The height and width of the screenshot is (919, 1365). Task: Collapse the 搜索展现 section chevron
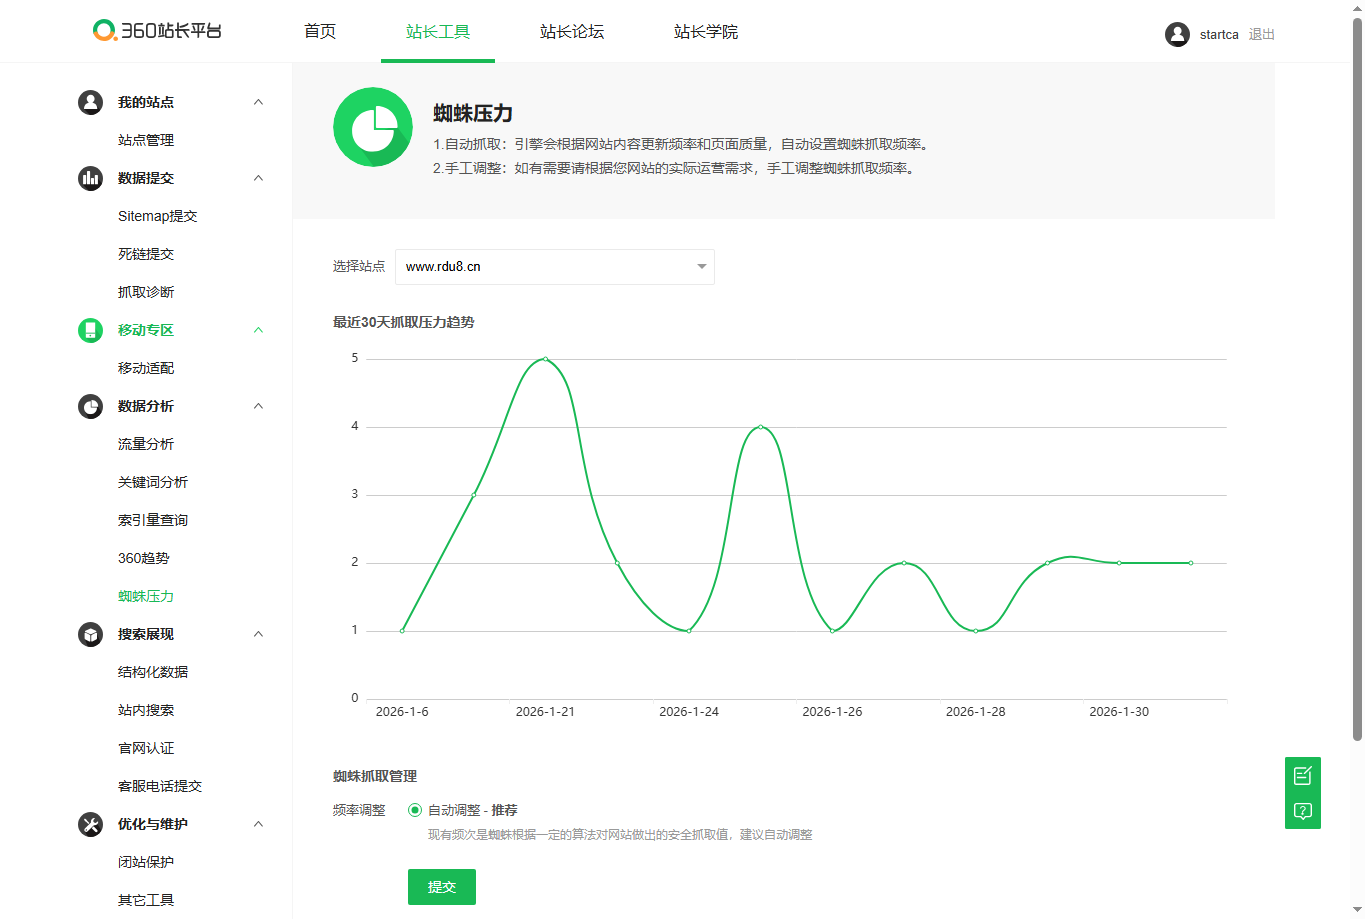pos(258,634)
